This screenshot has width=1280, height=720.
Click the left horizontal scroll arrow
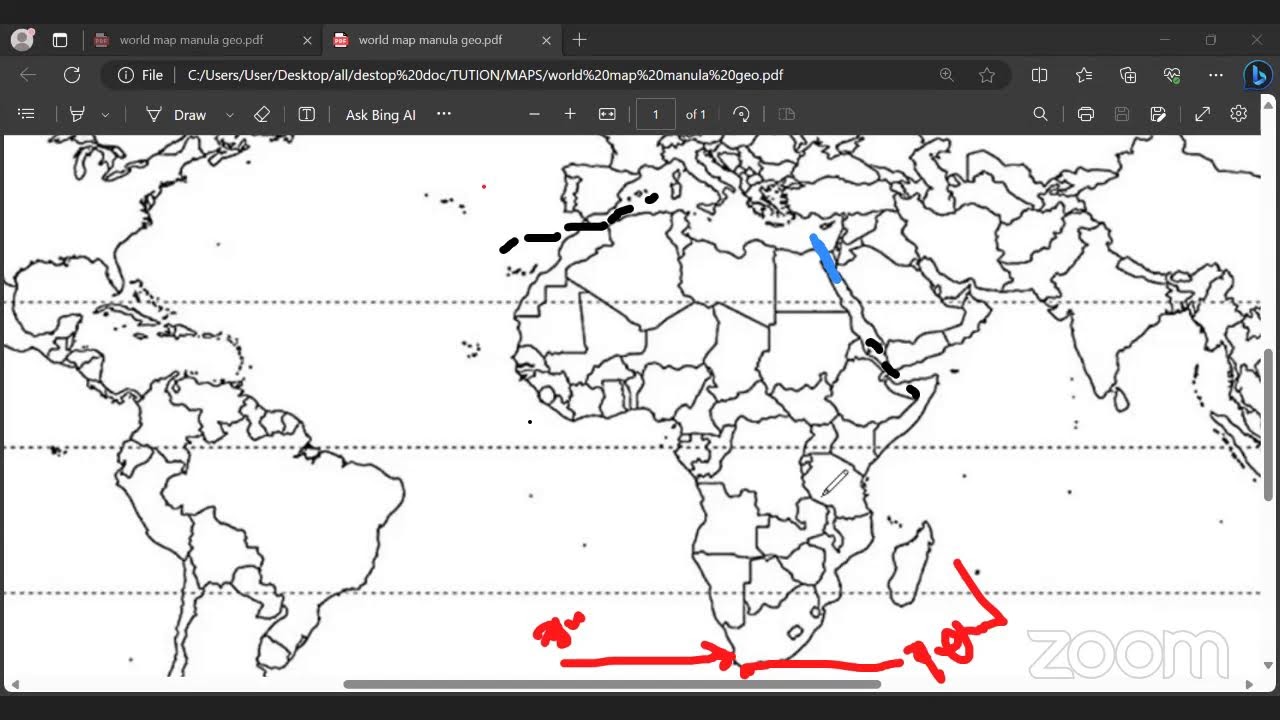point(15,685)
